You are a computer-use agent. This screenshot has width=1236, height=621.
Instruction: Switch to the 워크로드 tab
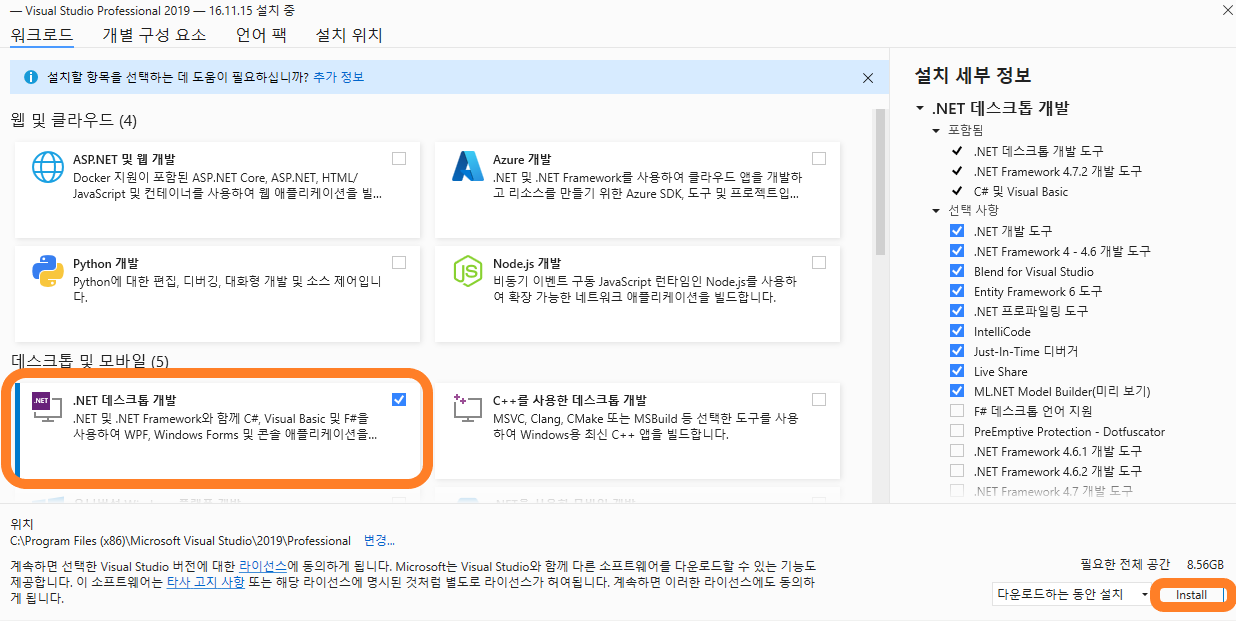tap(42, 35)
